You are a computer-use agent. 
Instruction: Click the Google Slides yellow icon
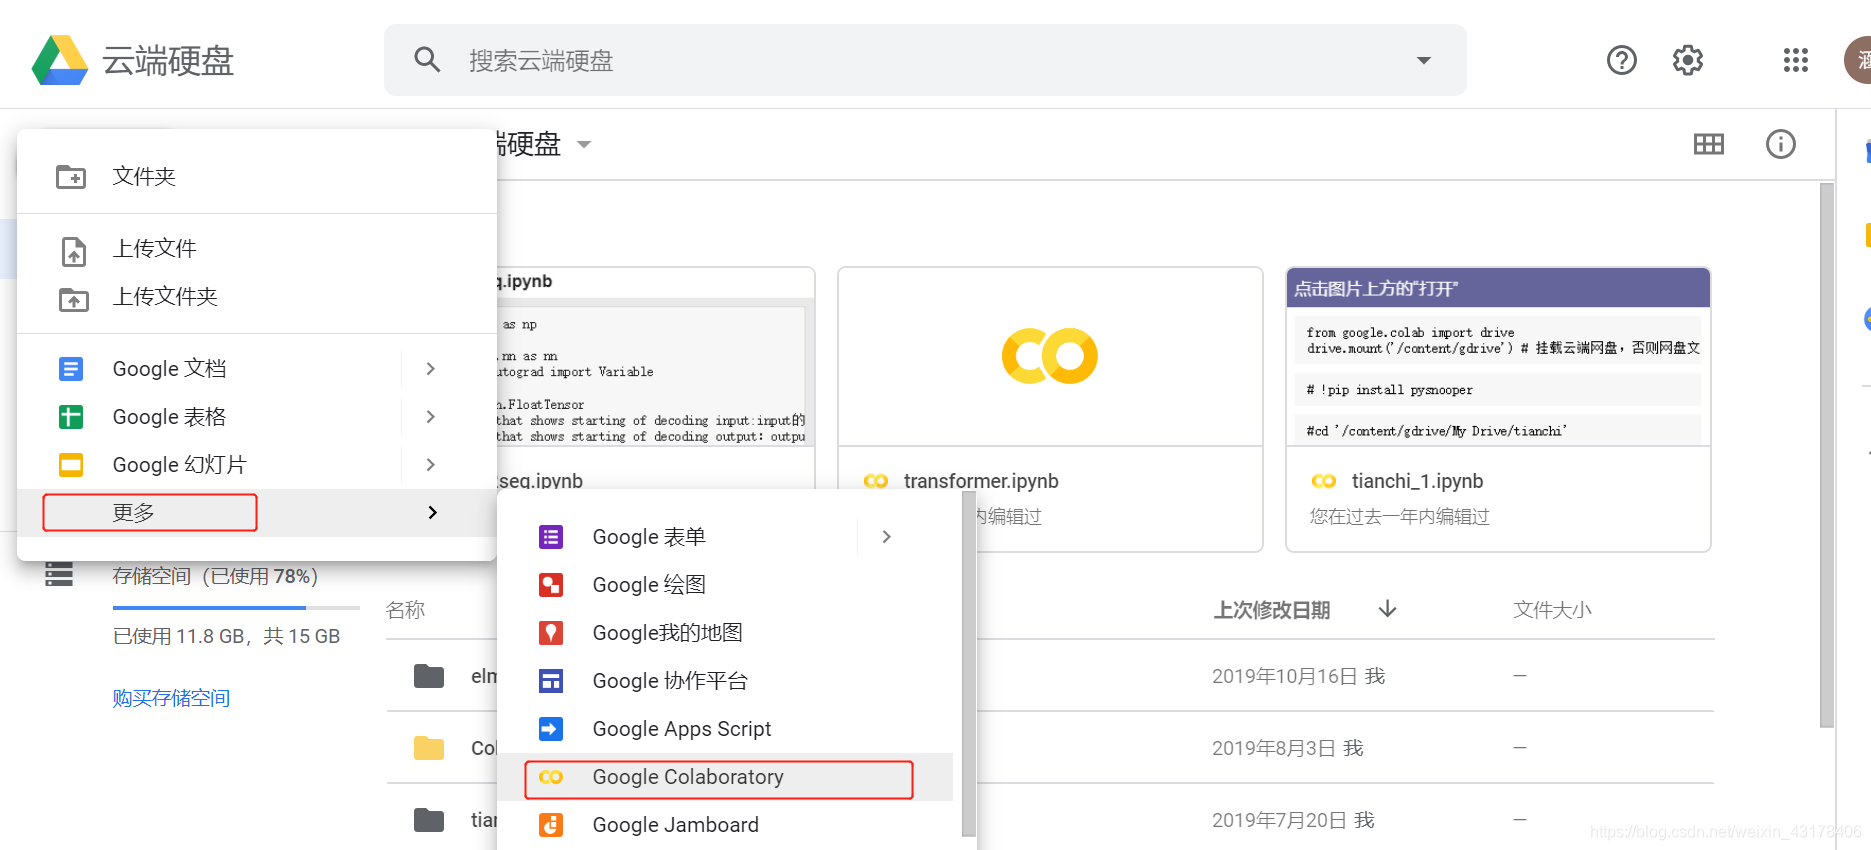(71, 465)
